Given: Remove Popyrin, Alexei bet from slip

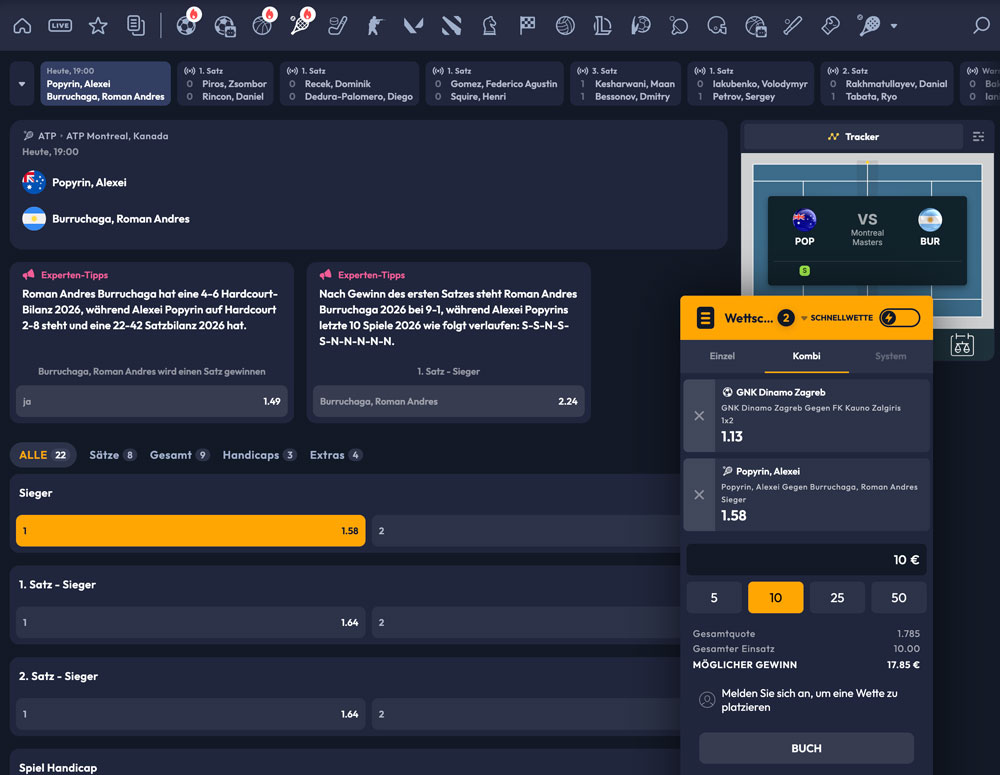Looking at the screenshot, I should tap(699, 495).
